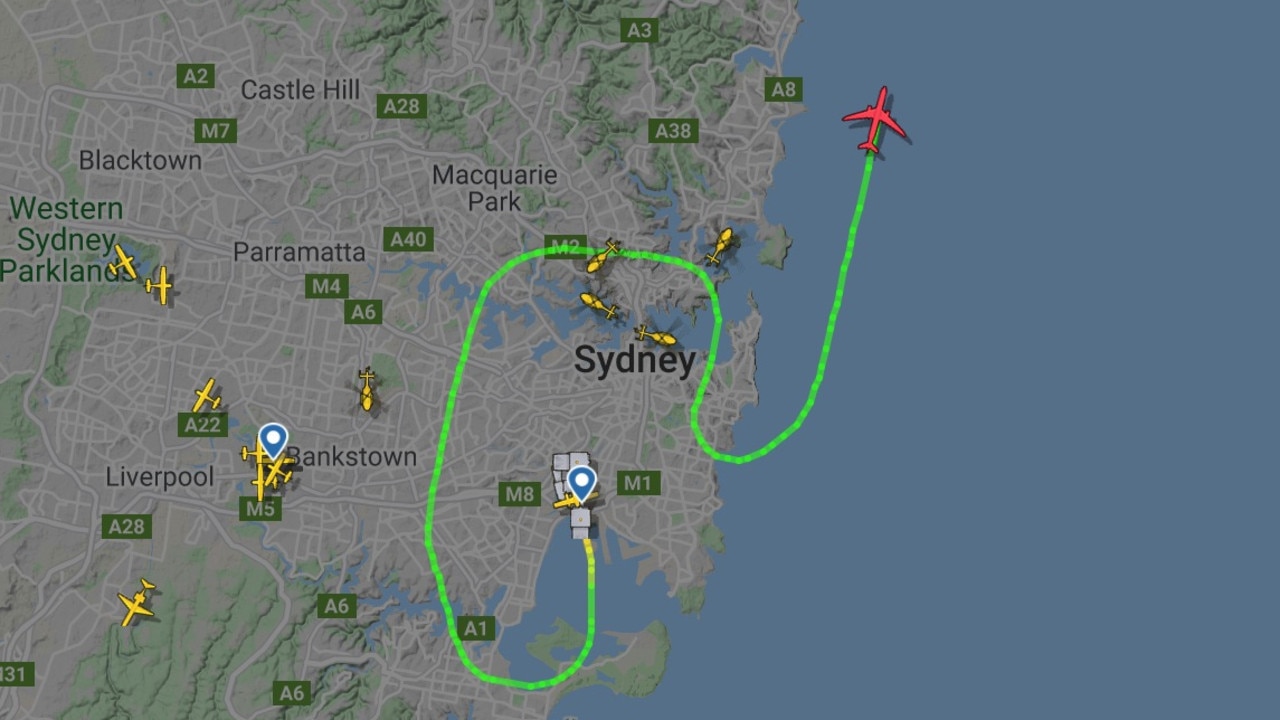The height and width of the screenshot is (720, 1280).
Task: Click the Sydney city label
Action: [x=635, y=360]
